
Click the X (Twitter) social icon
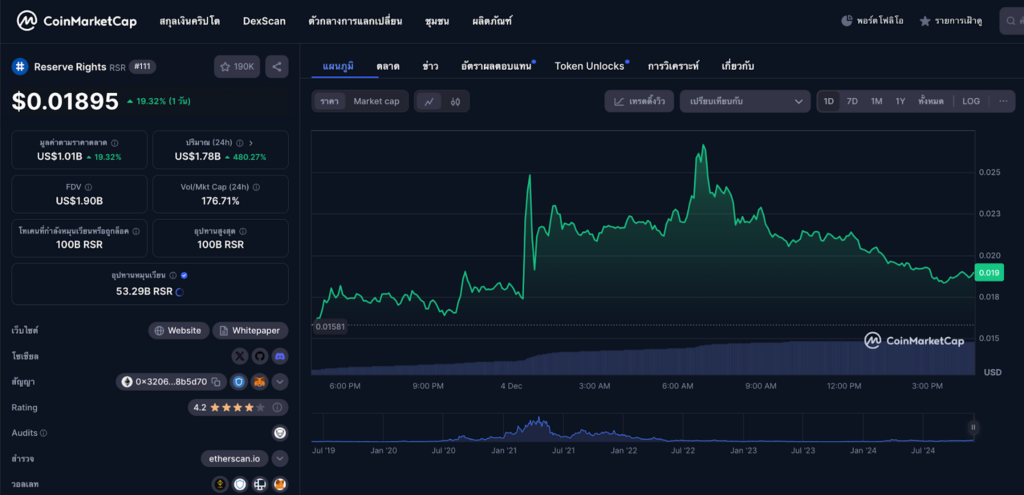240,356
